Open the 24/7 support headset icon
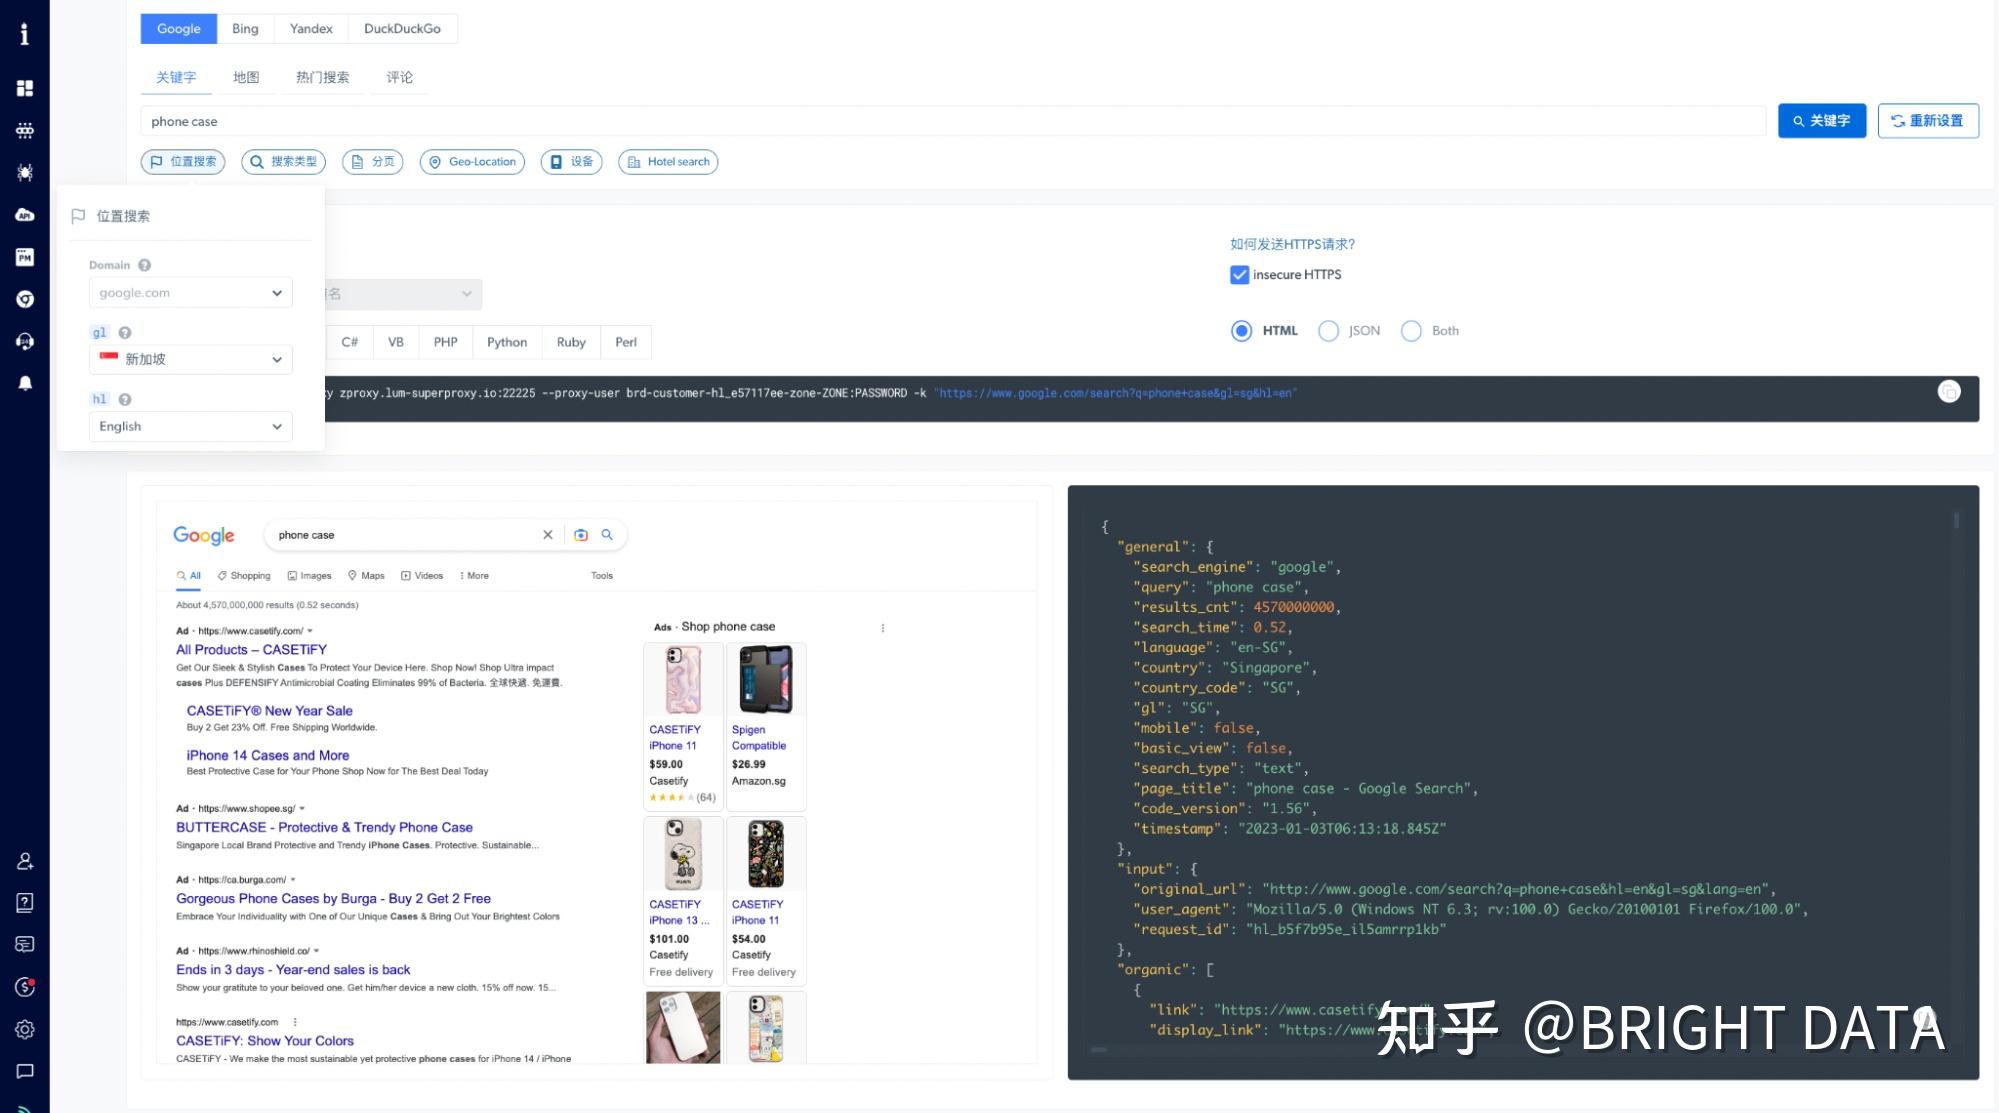Image resolution: width=1999 pixels, height=1113 pixels. [25, 341]
